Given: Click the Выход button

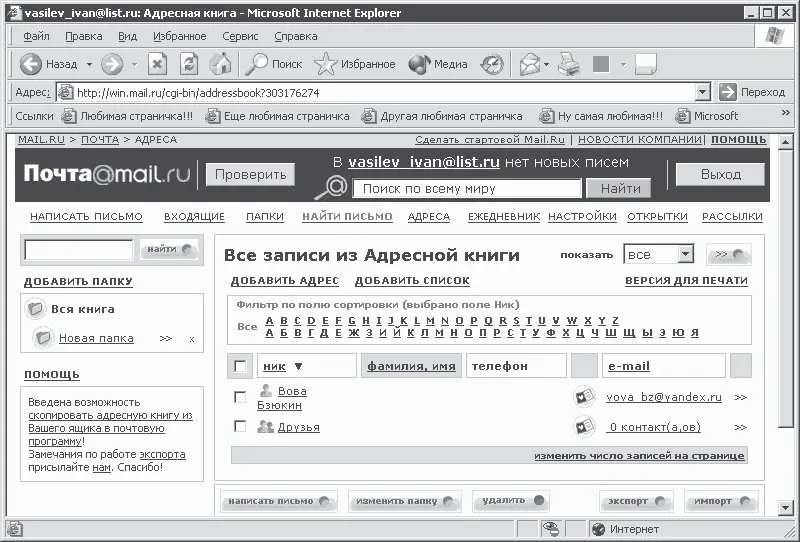Looking at the screenshot, I should (x=720, y=175).
